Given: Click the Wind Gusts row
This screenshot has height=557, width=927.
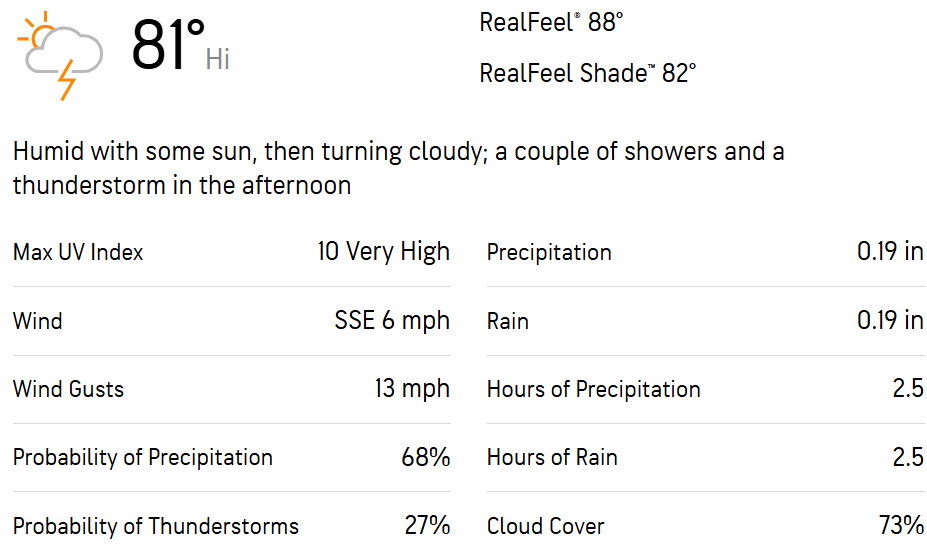Looking at the screenshot, I should (x=232, y=389).
